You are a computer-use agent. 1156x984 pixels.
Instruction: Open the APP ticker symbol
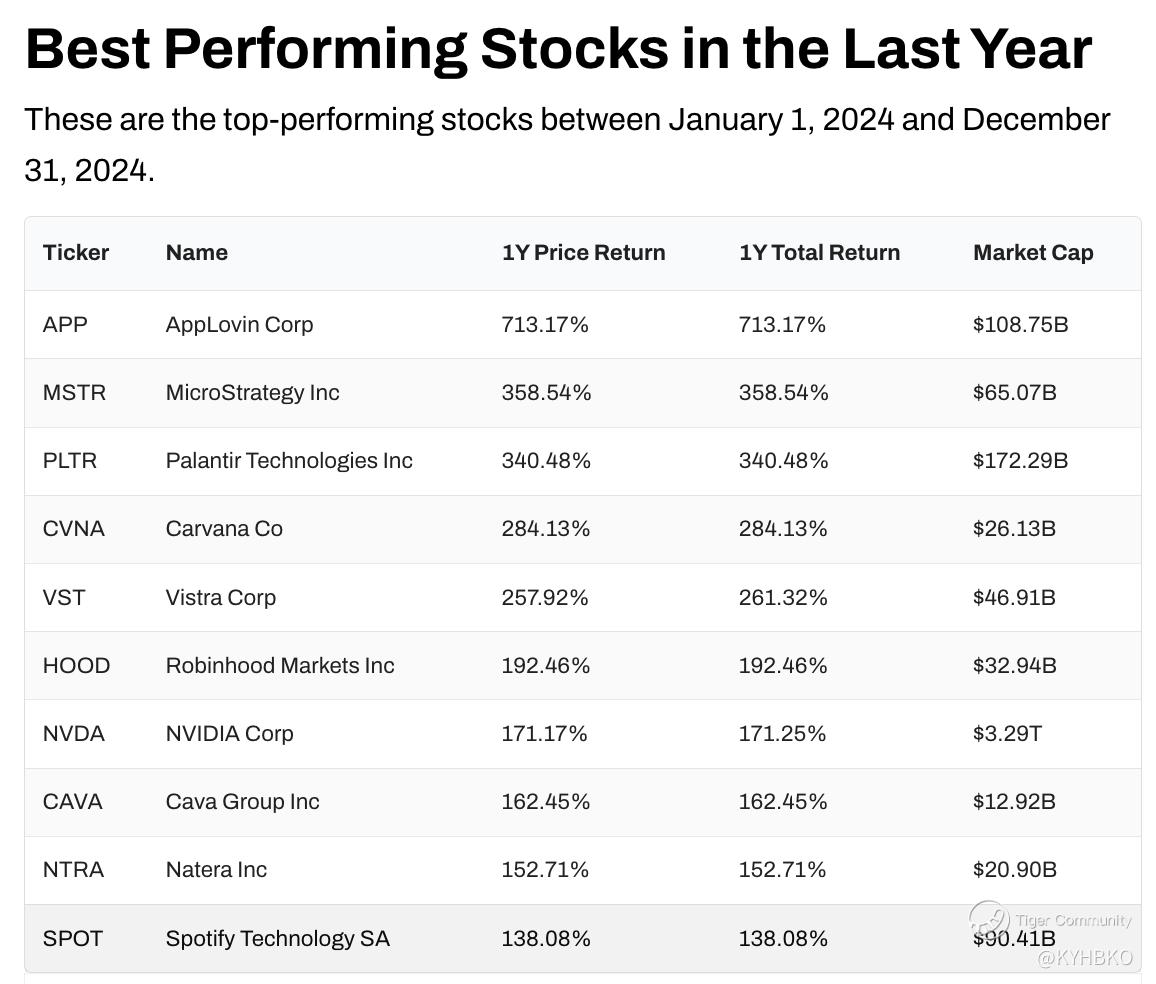click(x=65, y=324)
